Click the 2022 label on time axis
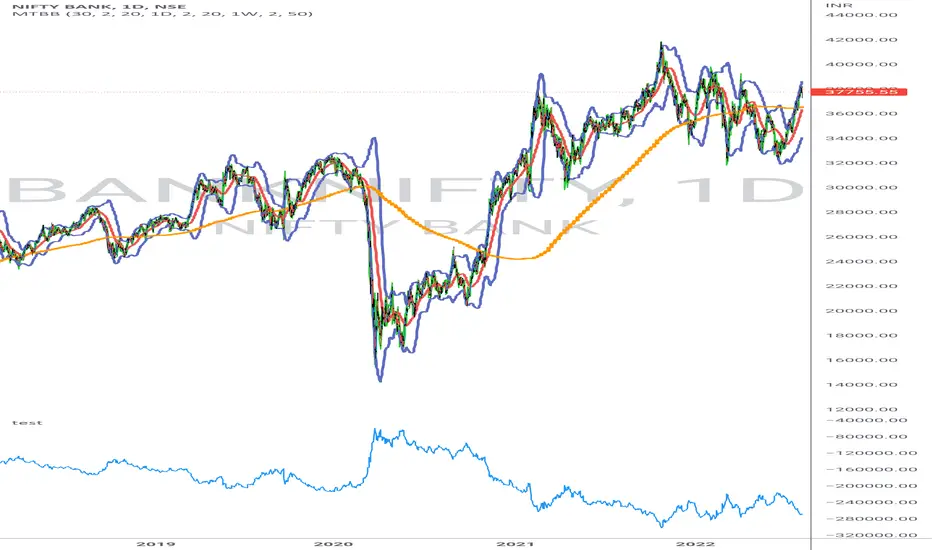932x550 pixels. 696,544
